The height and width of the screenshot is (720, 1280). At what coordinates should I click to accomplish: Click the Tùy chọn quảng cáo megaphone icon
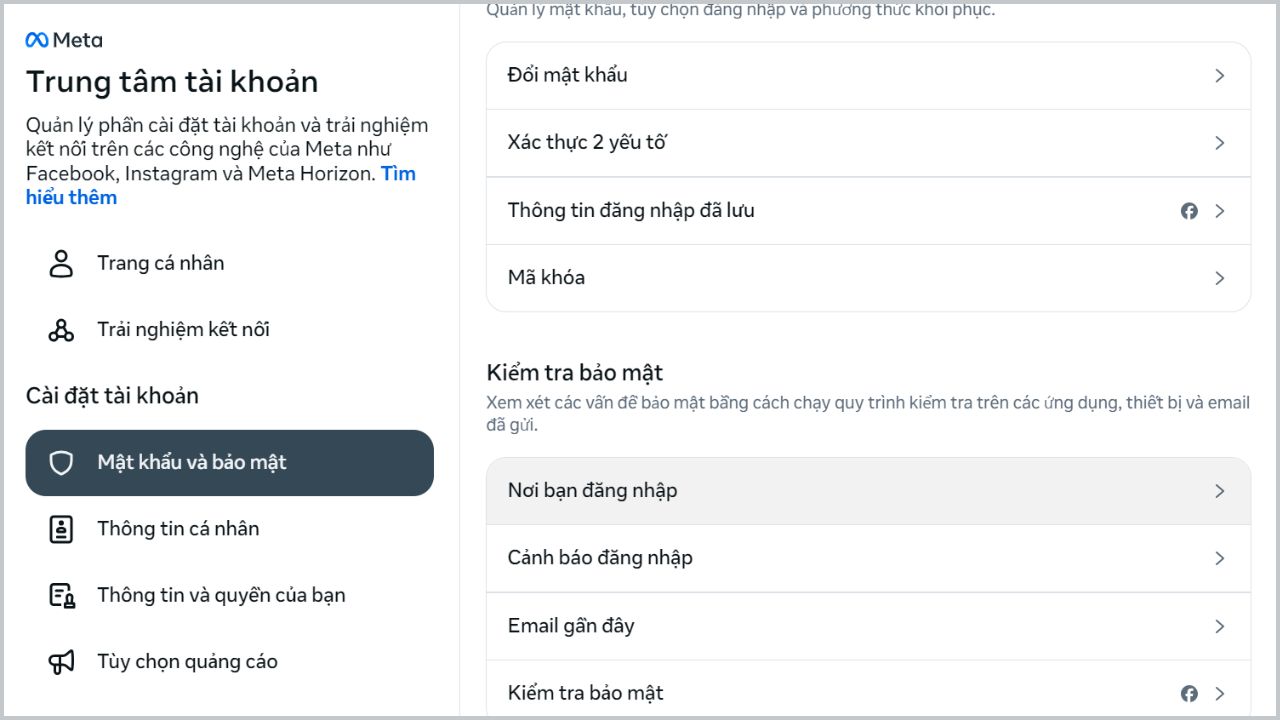pos(62,662)
